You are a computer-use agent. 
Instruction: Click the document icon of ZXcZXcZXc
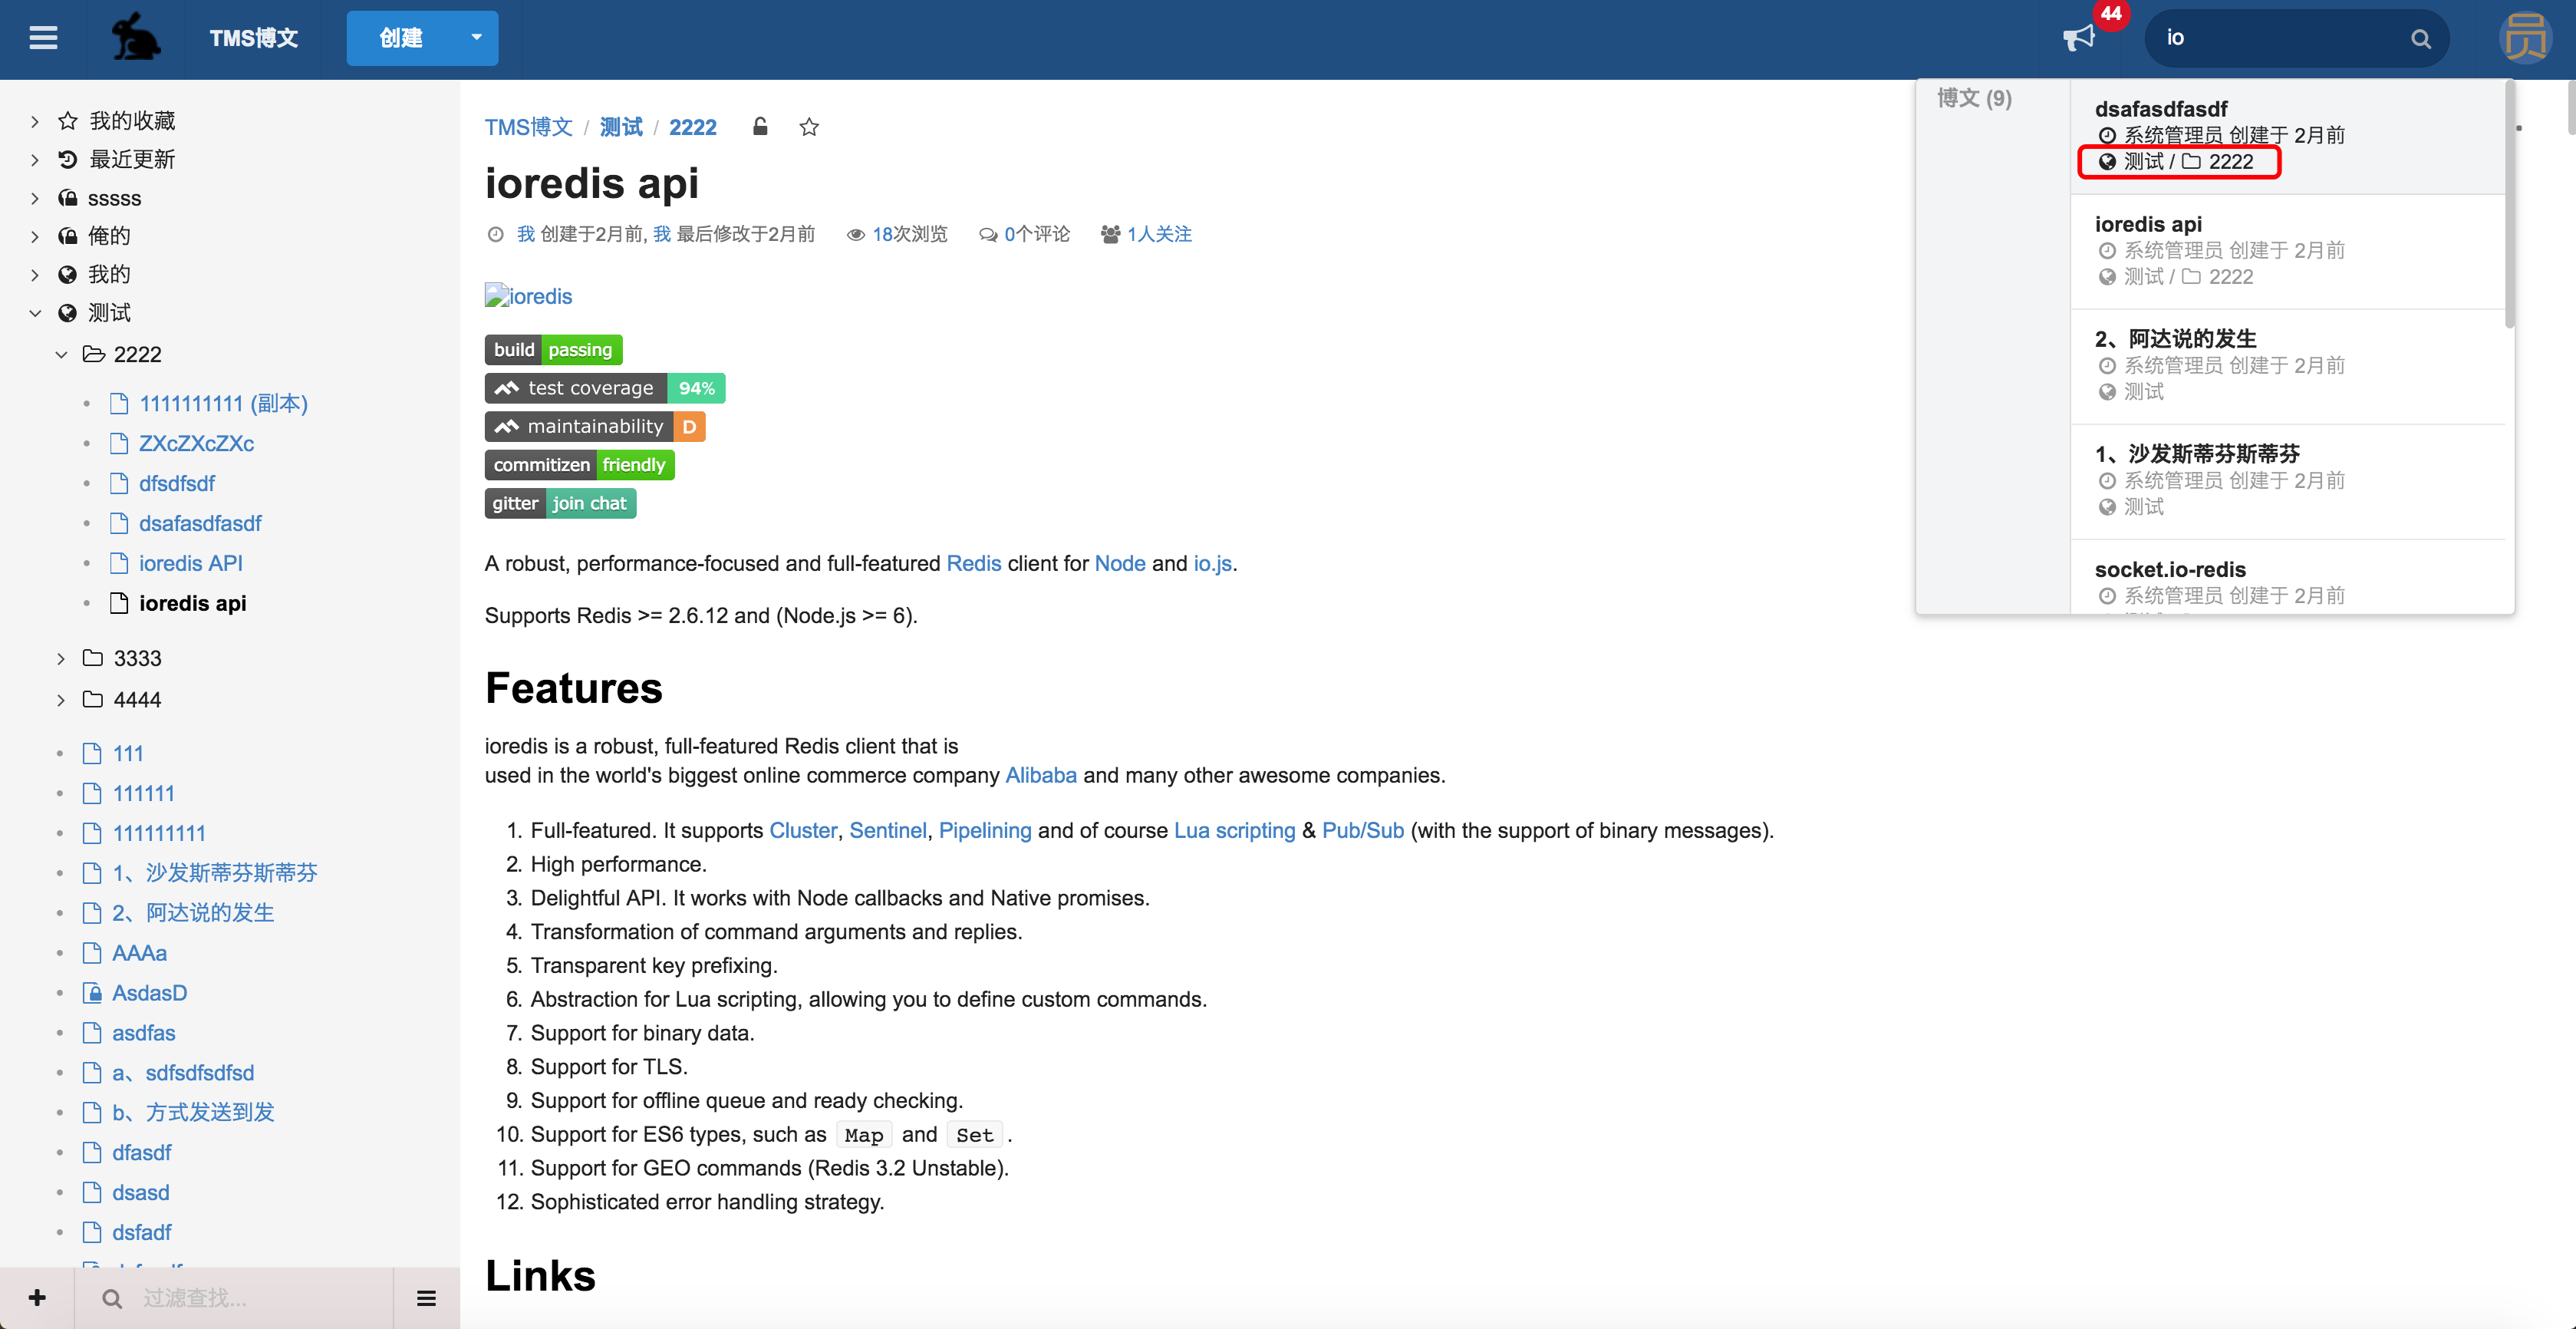(119, 443)
